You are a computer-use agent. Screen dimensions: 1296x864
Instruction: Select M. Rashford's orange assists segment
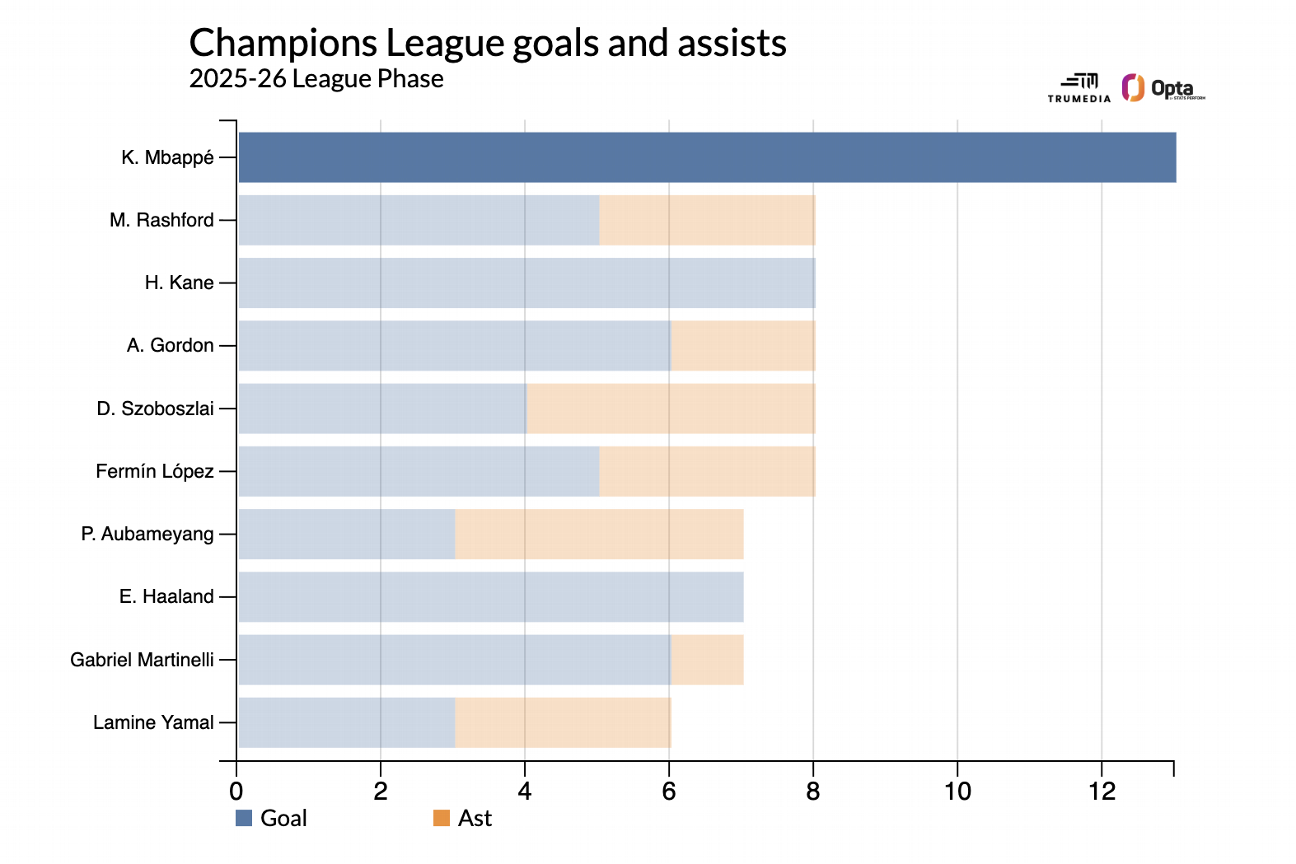pos(707,220)
